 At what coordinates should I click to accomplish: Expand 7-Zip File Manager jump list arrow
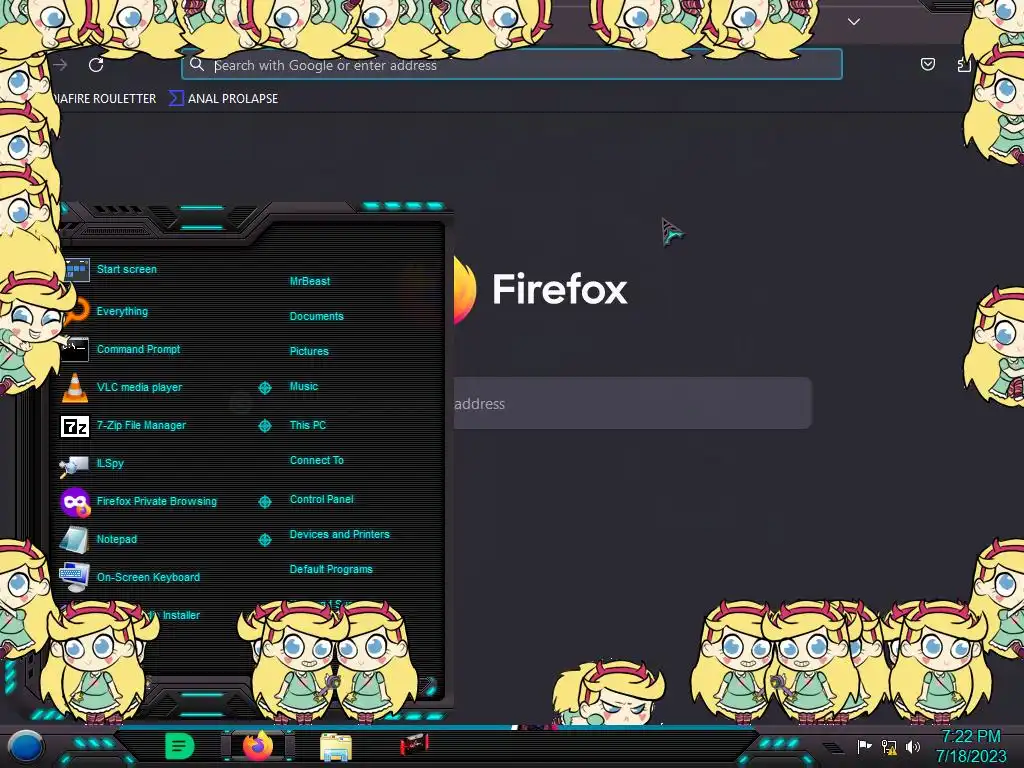[264, 426]
